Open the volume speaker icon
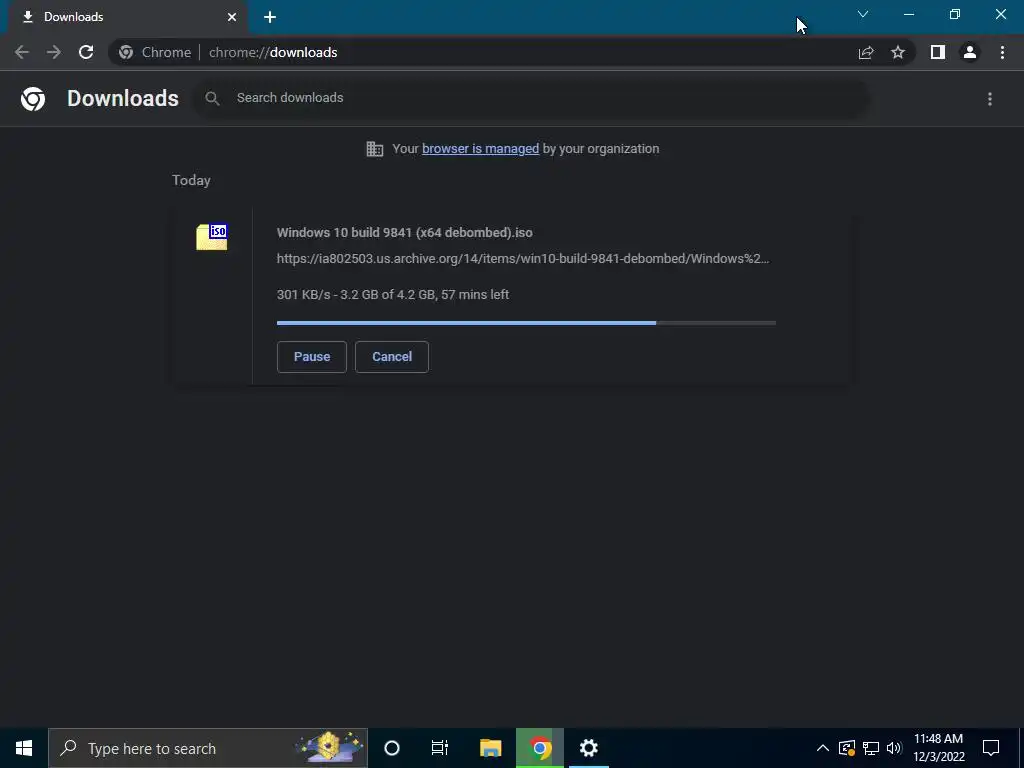This screenshot has height=768, width=1024. click(894, 748)
